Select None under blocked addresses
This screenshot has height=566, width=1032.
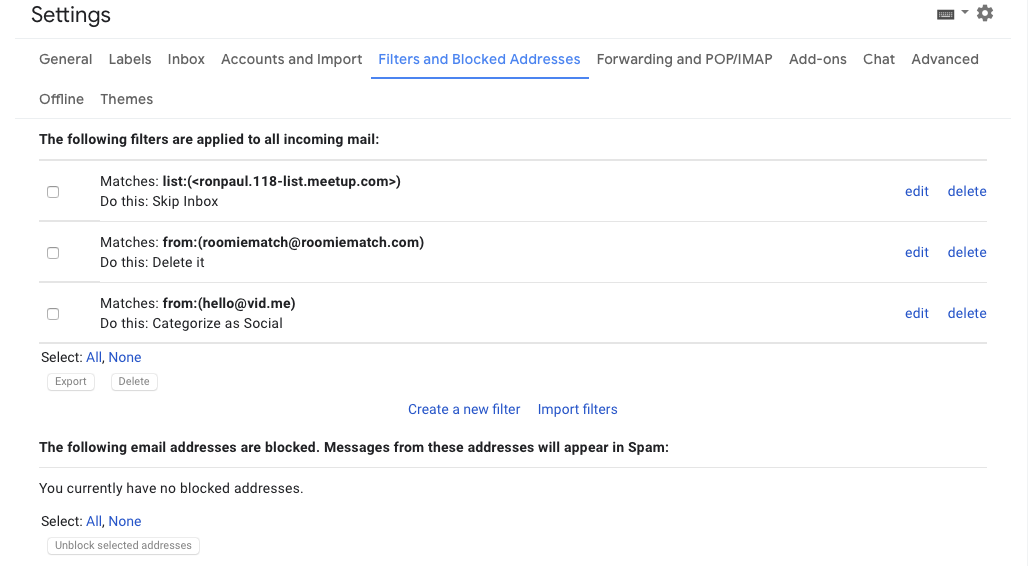124,521
